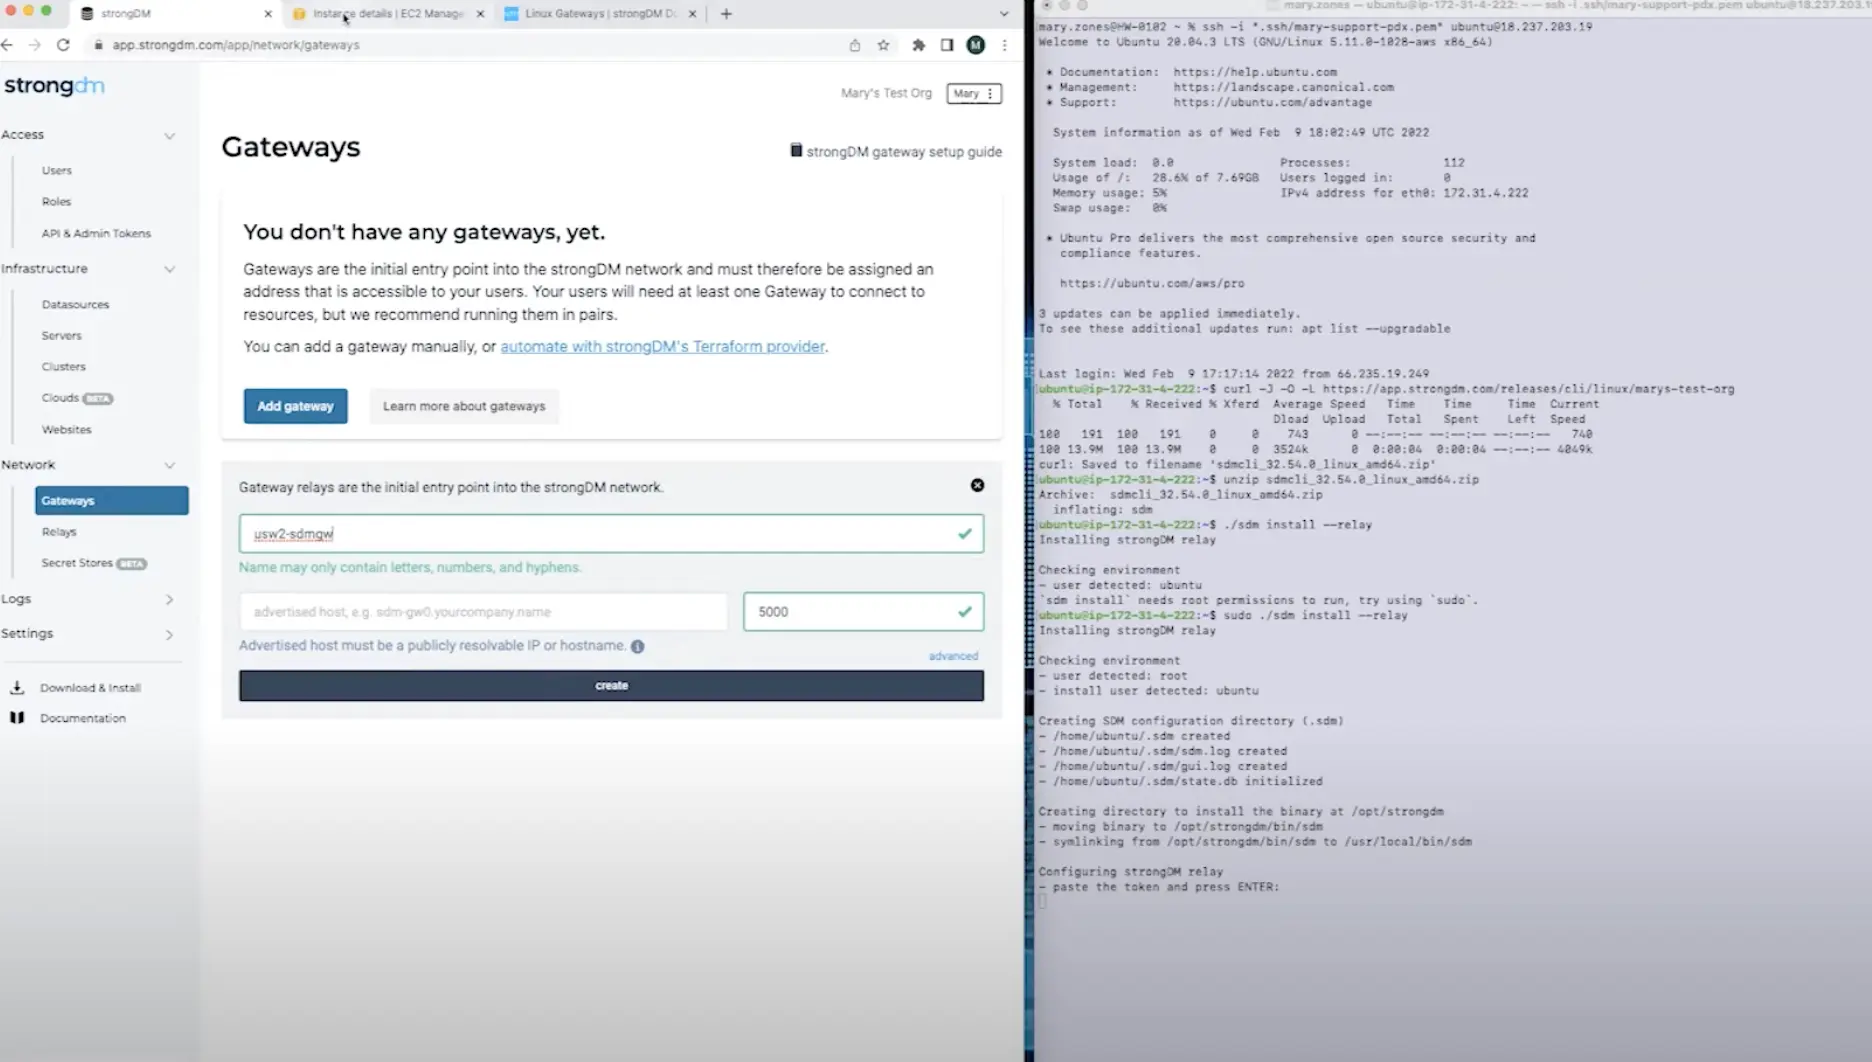Click the info icon beside advertised host hint

pos(638,646)
